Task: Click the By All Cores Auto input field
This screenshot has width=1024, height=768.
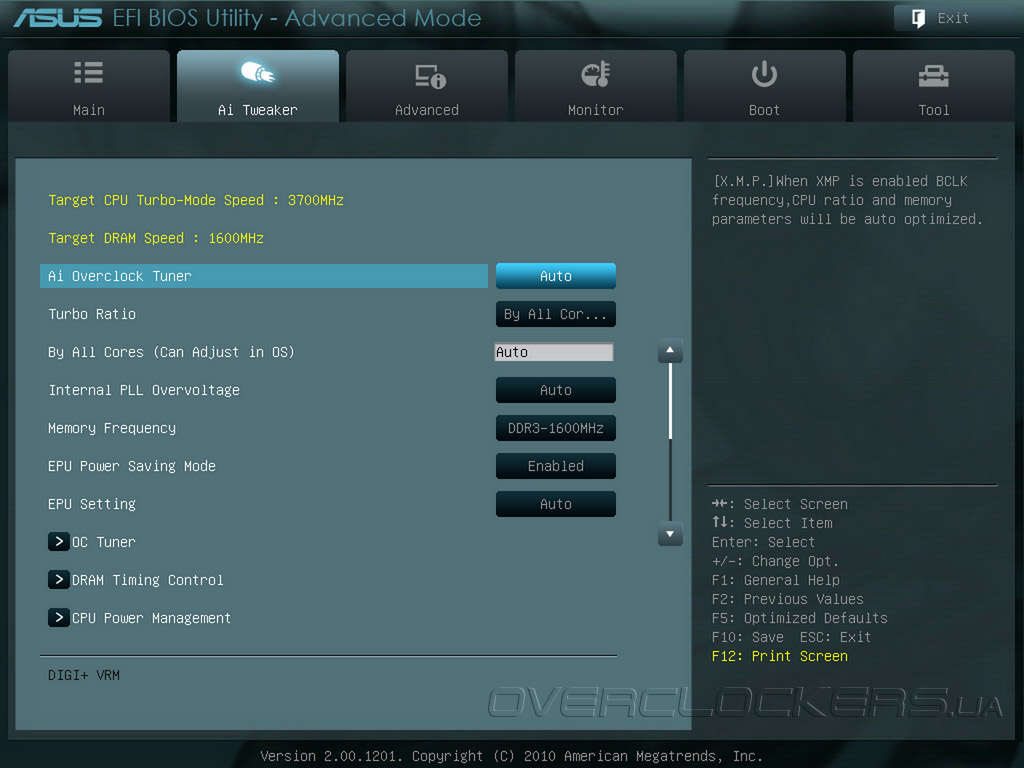Action: pyautogui.click(x=554, y=352)
